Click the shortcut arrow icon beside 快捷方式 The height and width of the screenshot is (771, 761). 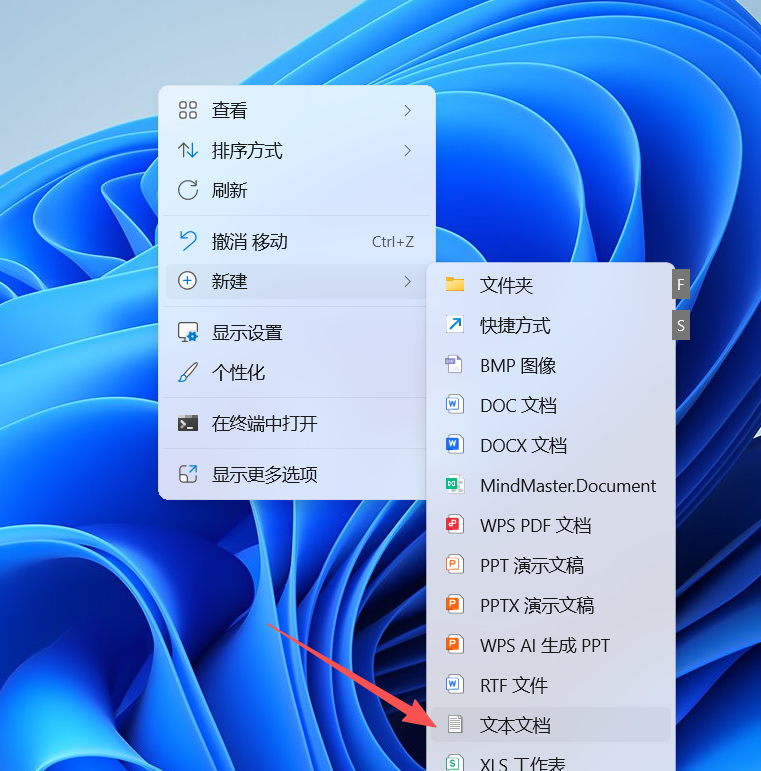coord(455,325)
